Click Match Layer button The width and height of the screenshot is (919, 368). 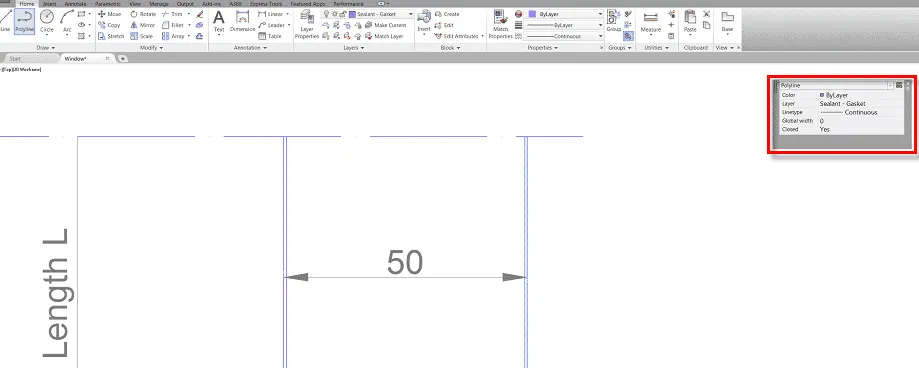(x=384, y=36)
